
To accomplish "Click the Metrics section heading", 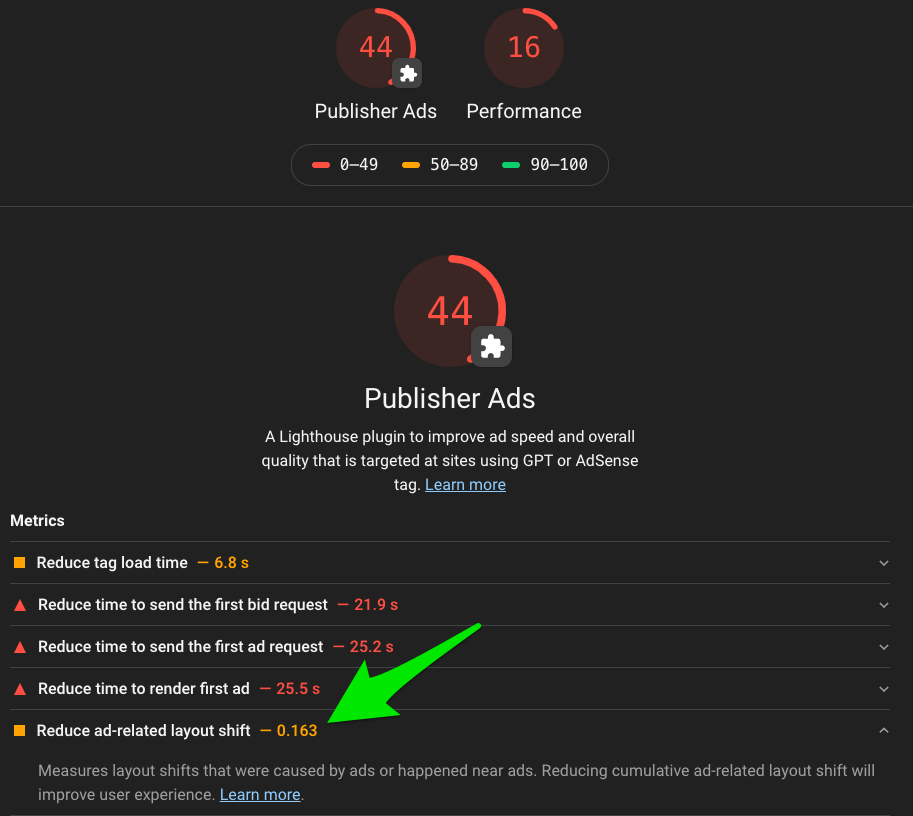I will click(37, 521).
